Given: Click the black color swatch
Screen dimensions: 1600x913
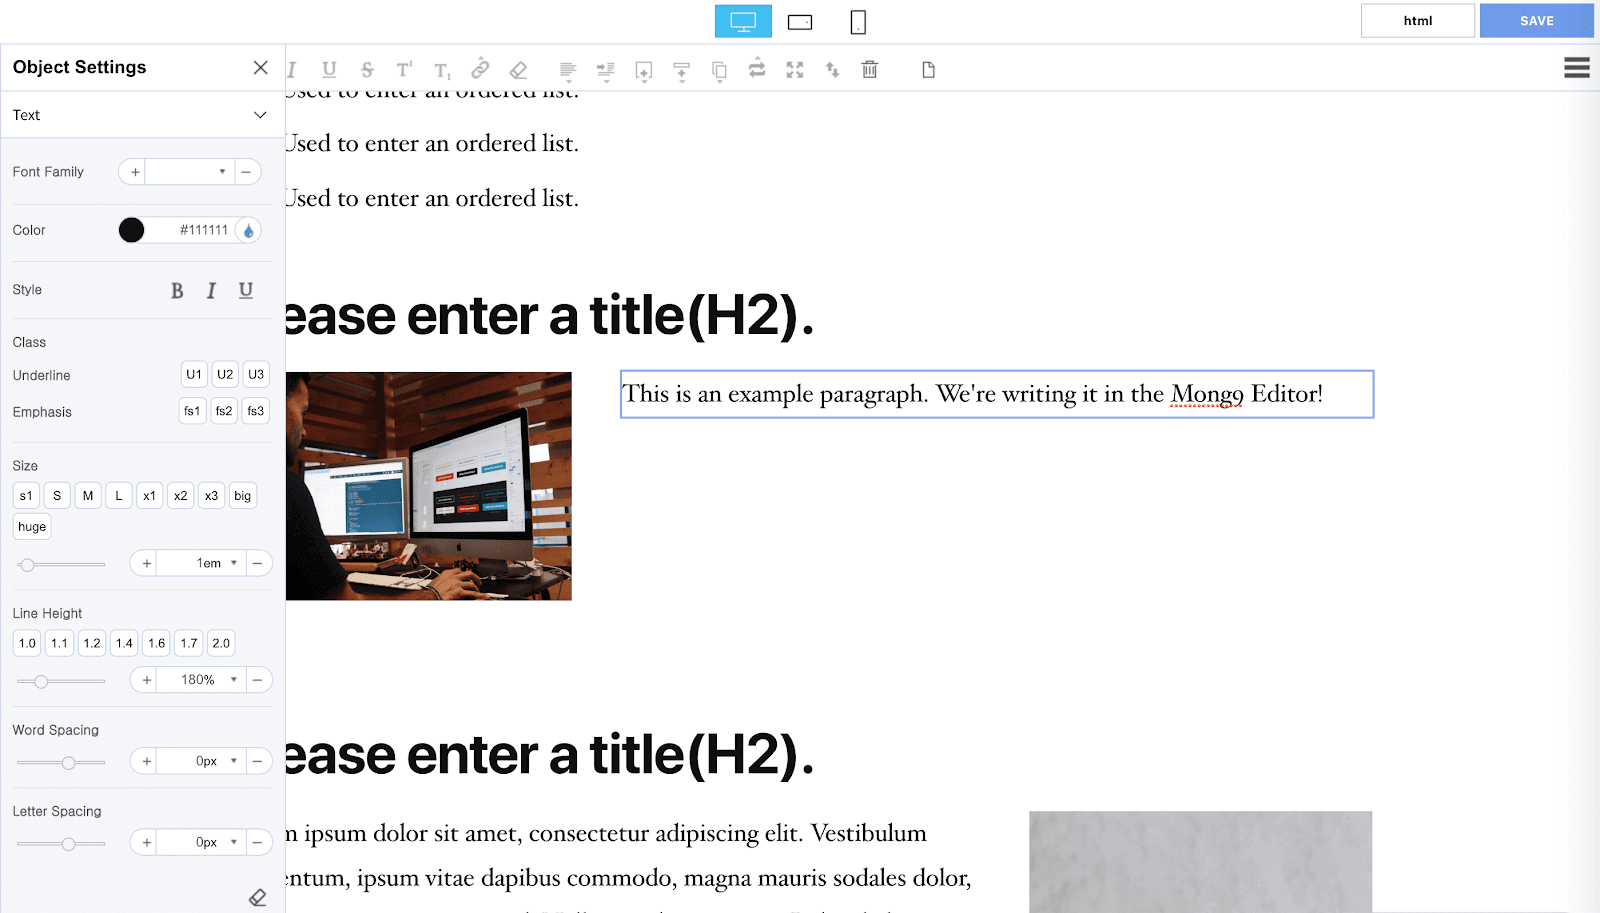Looking at the screenshot, I should (131, 230).
